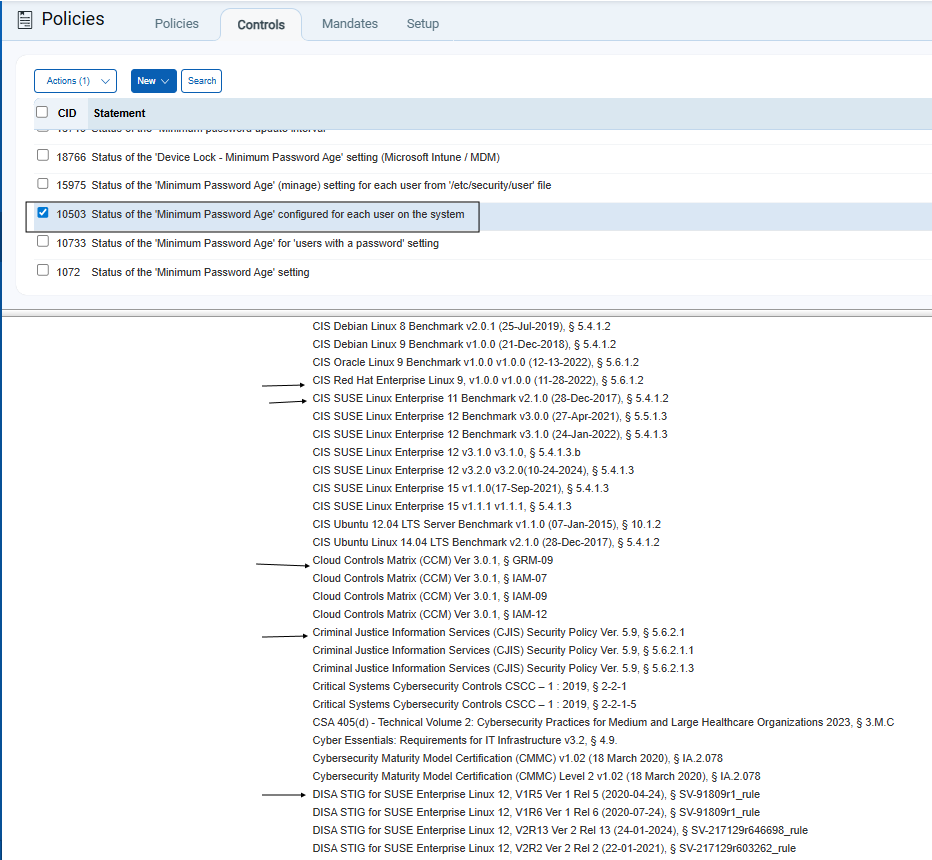Viewport: 932px width, 860px height.
Task: Click SUSE Linux Enterprise 12 Benchmark v3.0.0 entry
Action: pos(490,417)
